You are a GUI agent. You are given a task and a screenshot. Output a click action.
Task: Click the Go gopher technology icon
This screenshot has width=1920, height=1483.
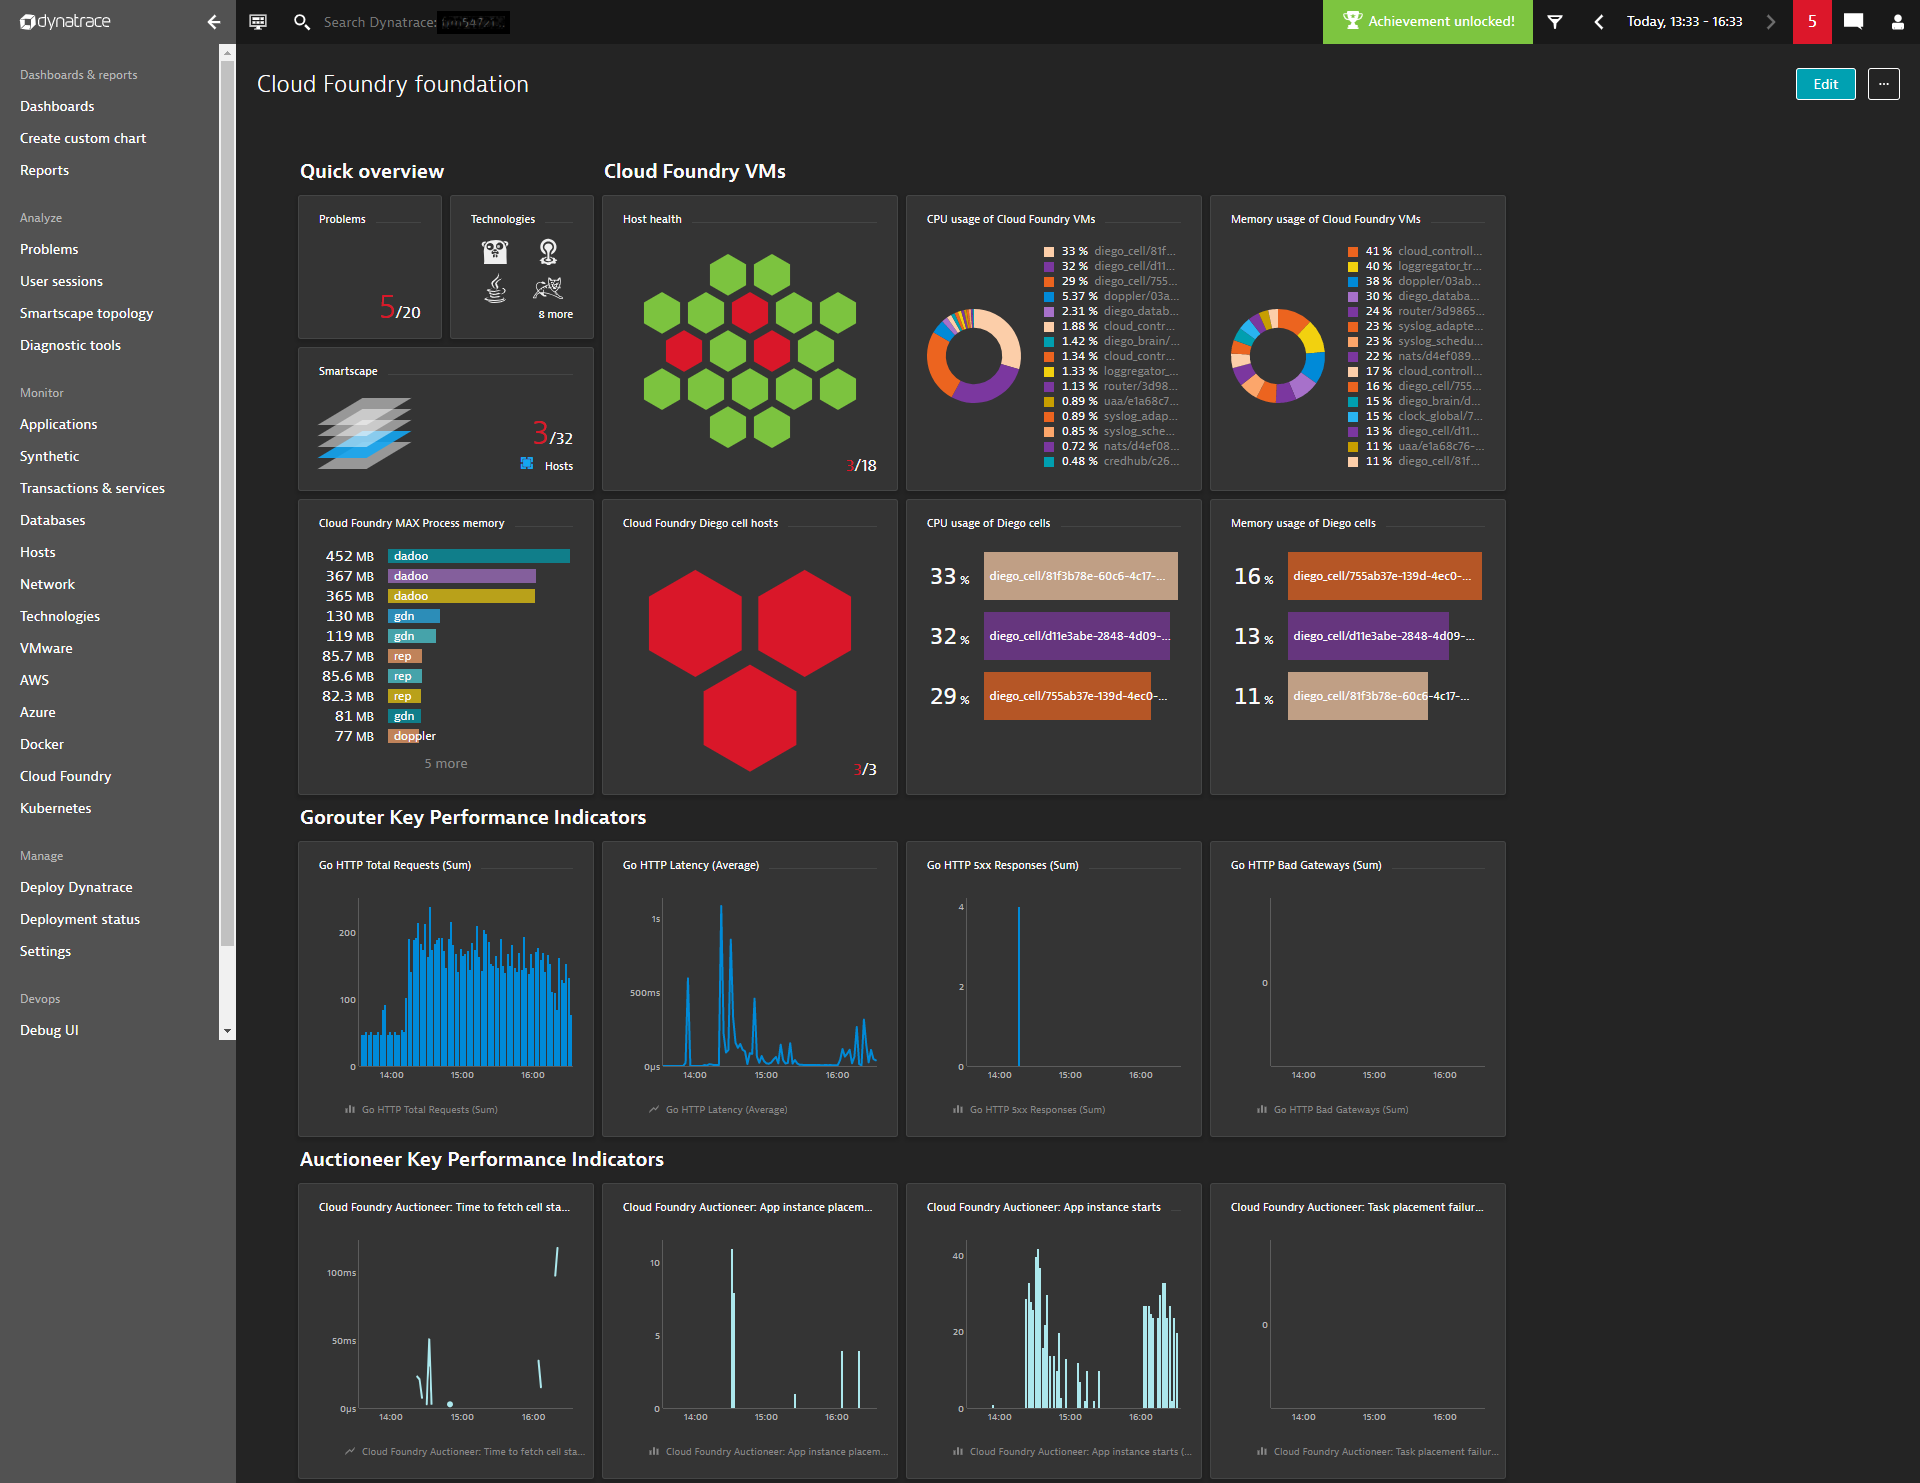click(x=495, y=251)
